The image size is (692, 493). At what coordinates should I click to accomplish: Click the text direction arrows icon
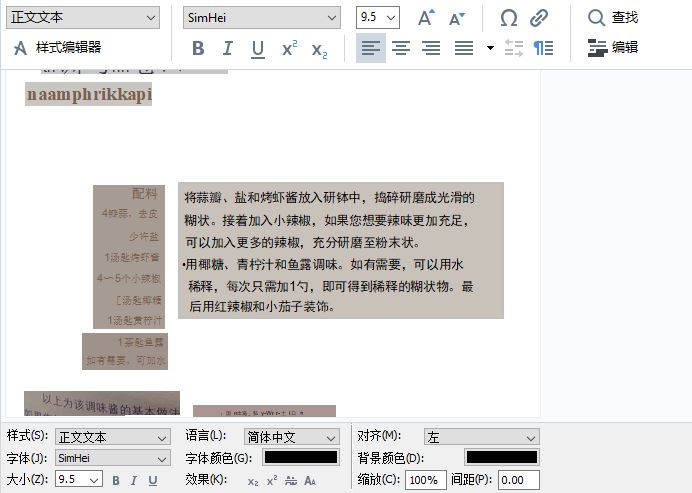point(514,48)
